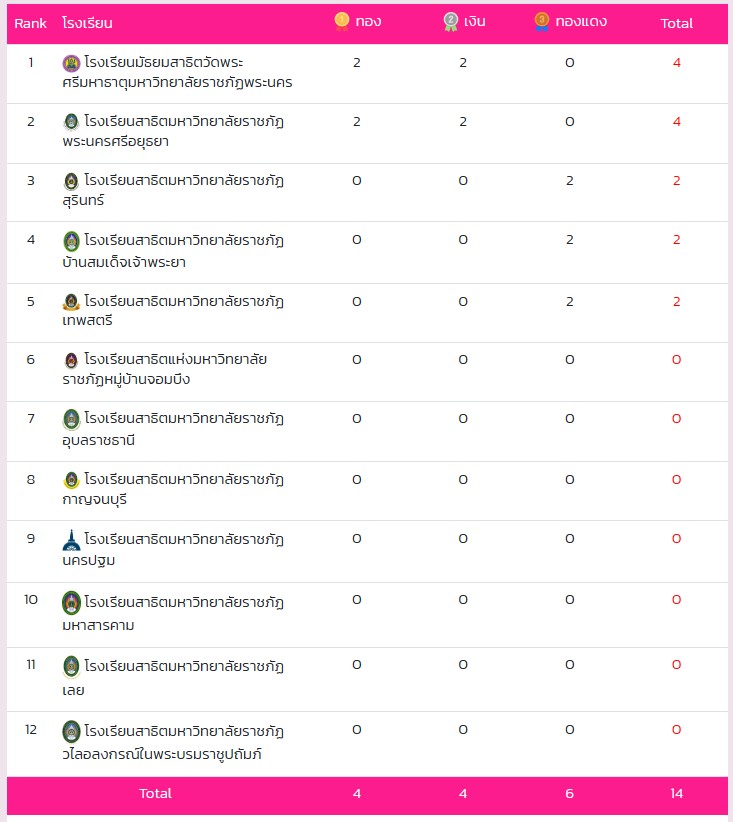
Task: Click rank number 7
Action: click(x=31, y=419)
